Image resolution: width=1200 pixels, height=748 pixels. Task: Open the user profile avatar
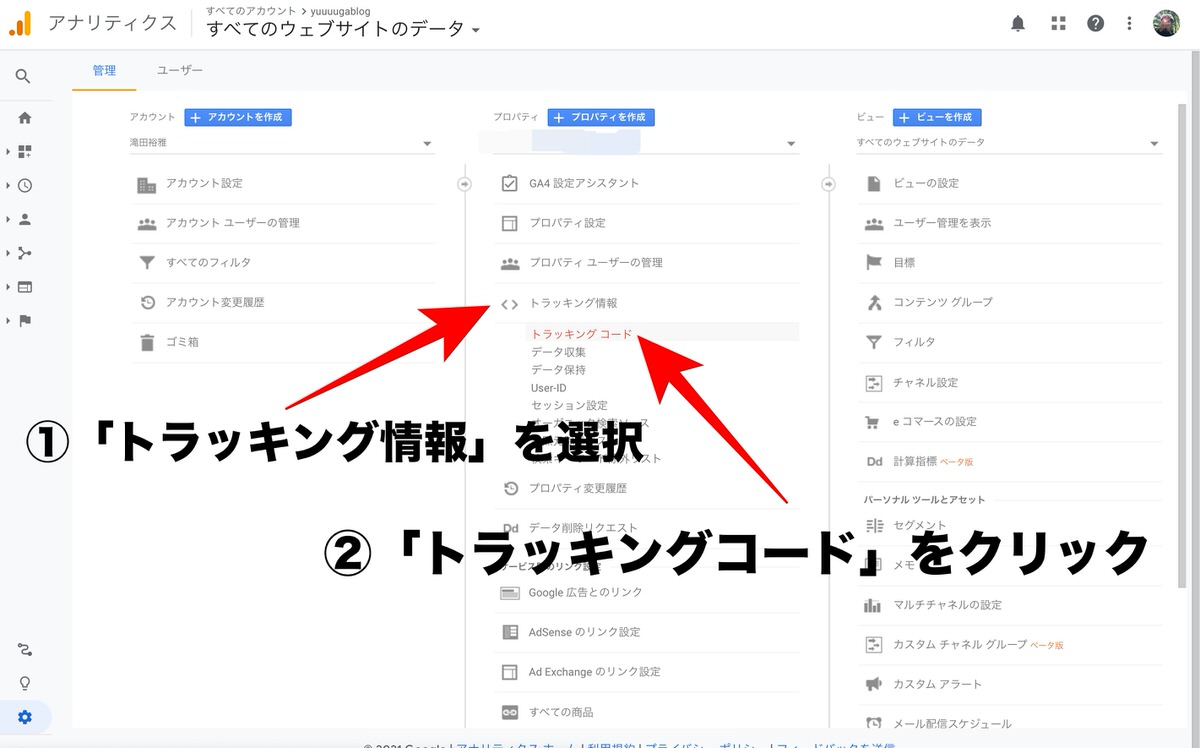point(1166,23)
